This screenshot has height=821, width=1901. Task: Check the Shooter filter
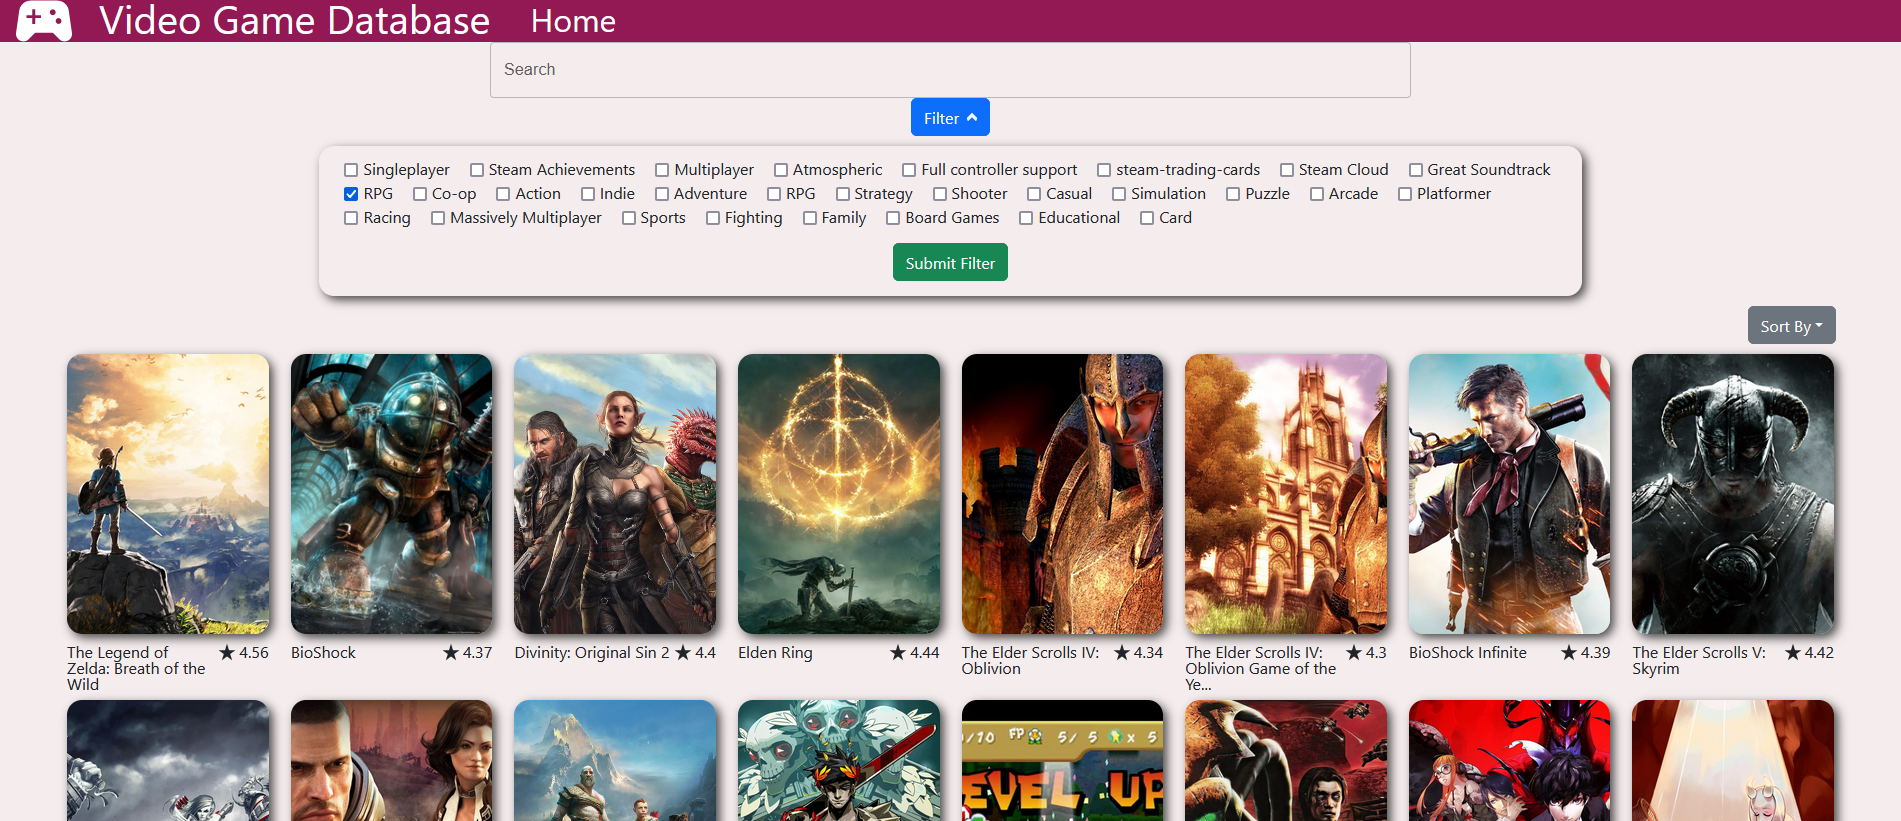(x=940, y=194)
